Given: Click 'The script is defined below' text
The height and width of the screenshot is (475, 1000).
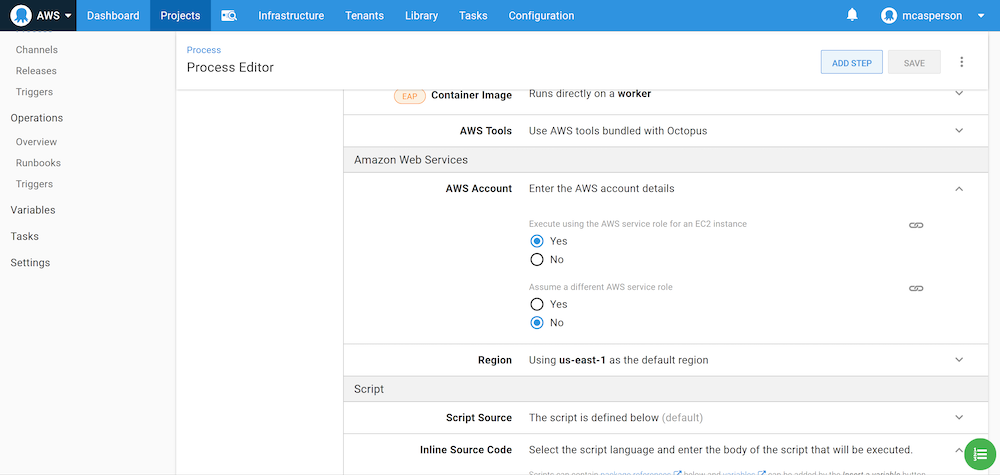Looking at the screenshot, I should pyautogui.click(x=594, y=418).
